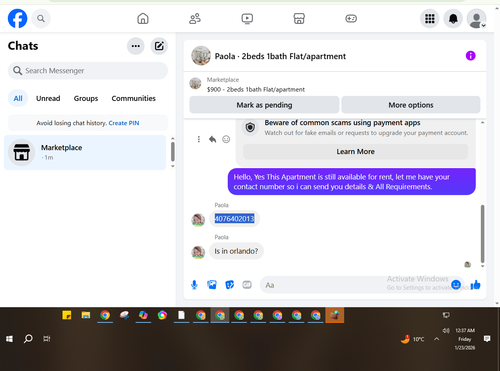
Task: Open the Video (Watch) icon
Action: point(247,18)
